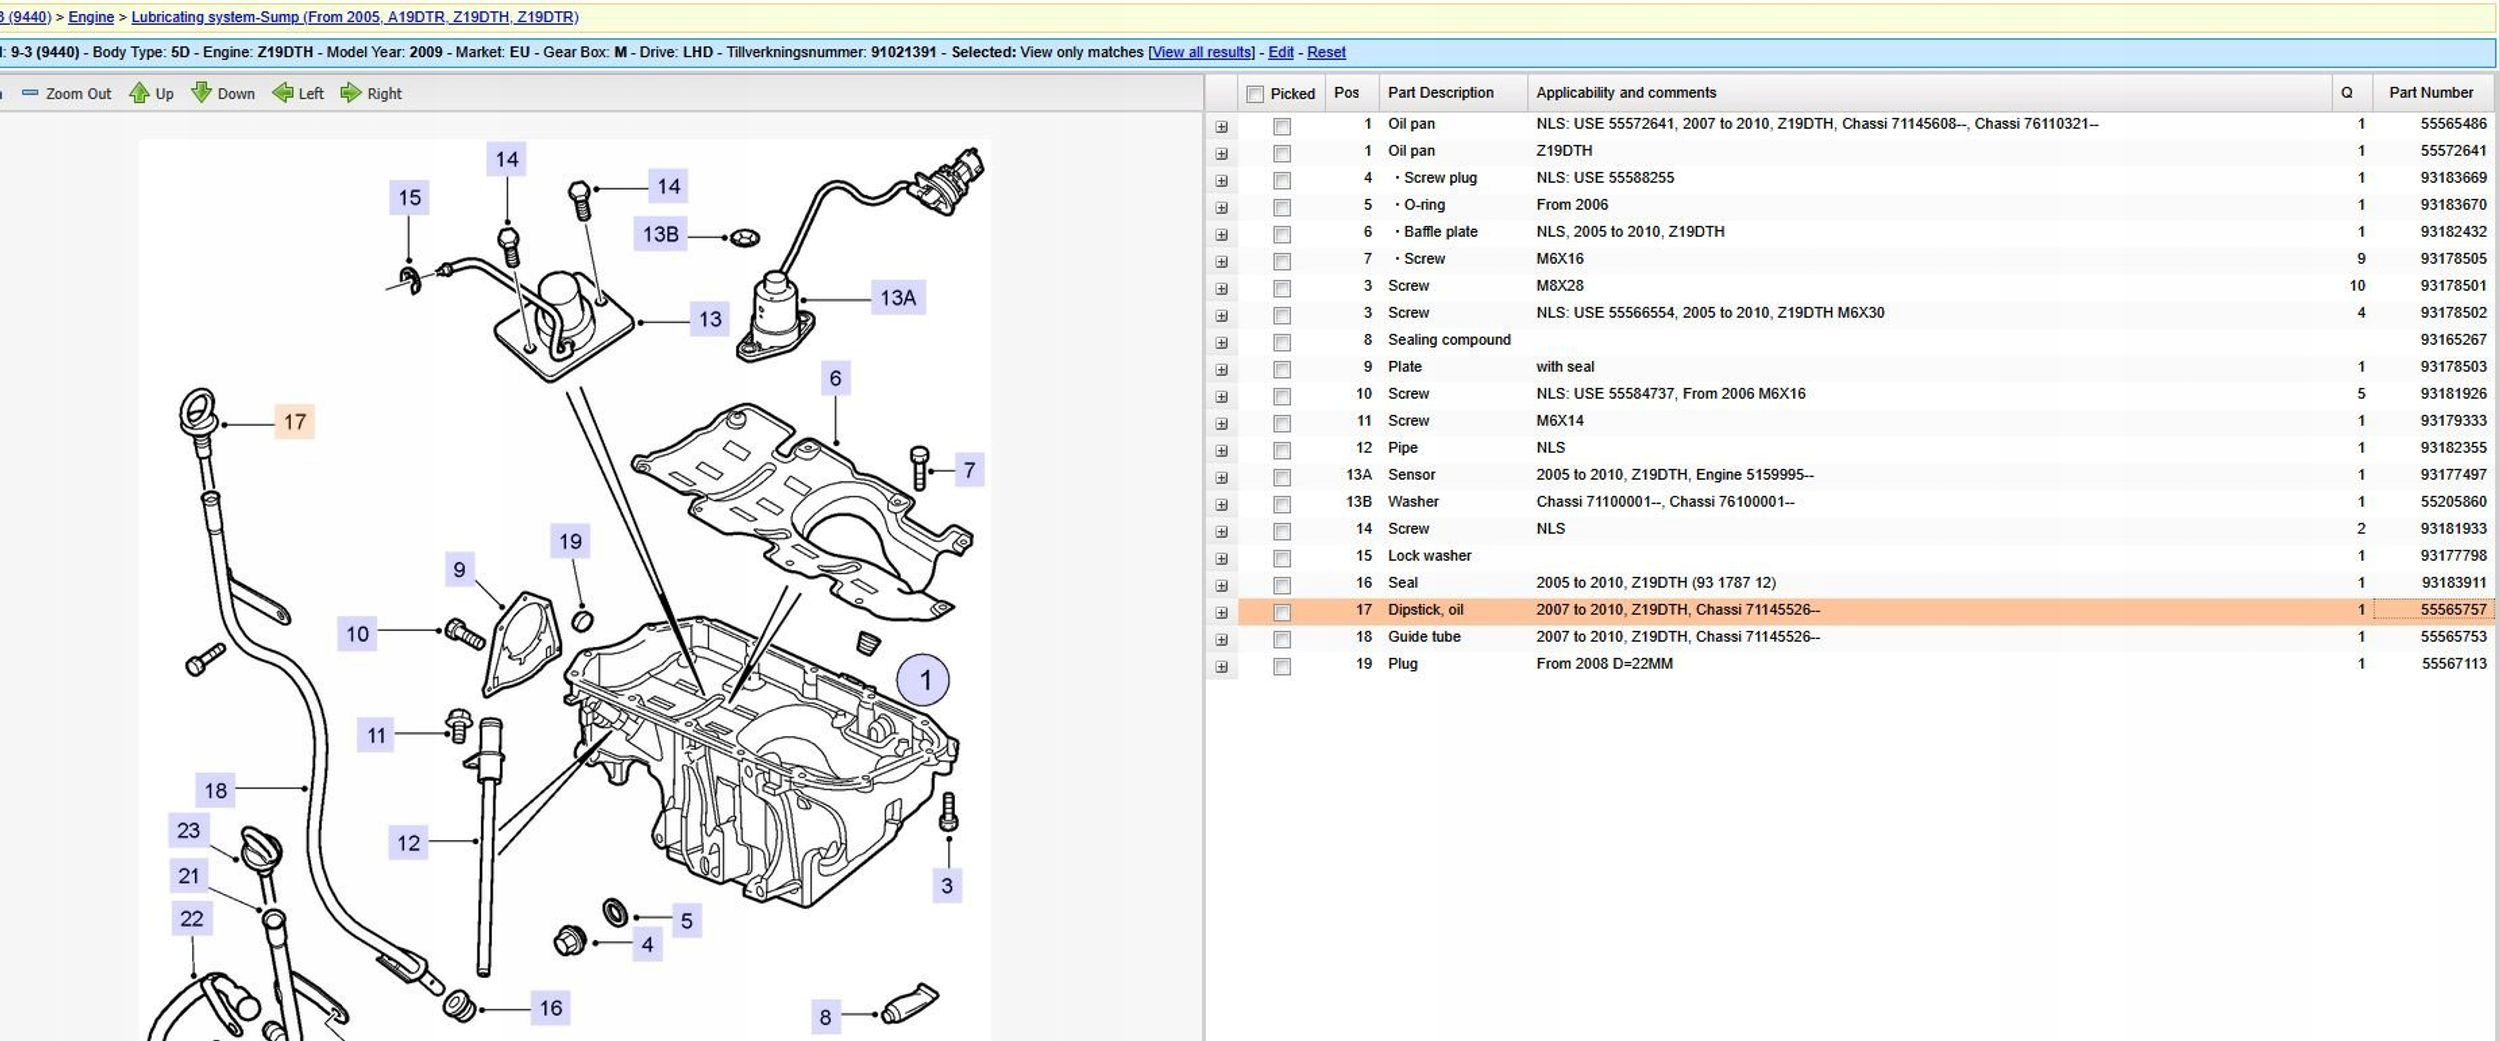2500x1041 pixels.
Task: Select callout 17 on the diagram
Action: click(x=294, y=422)
